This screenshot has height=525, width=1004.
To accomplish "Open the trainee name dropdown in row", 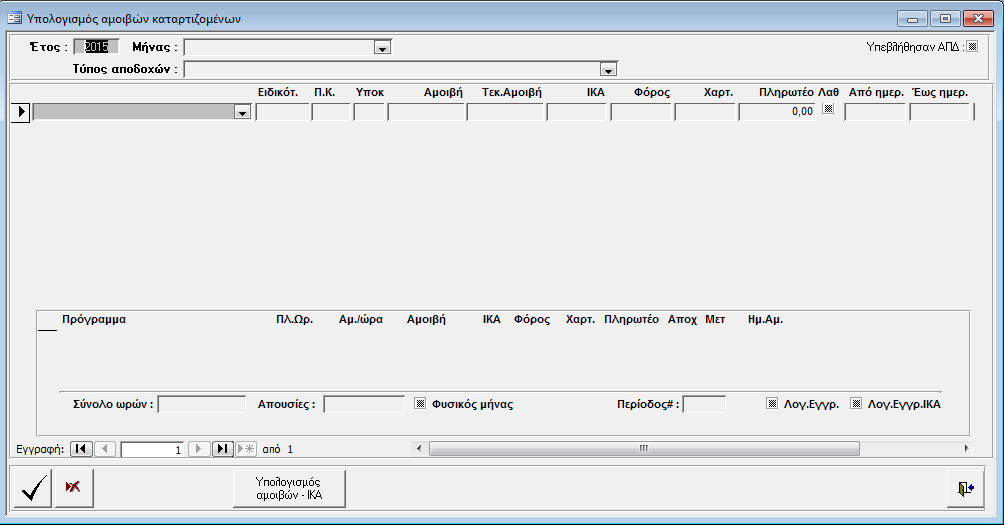I will pyautogui.click(x=241, y=113).
